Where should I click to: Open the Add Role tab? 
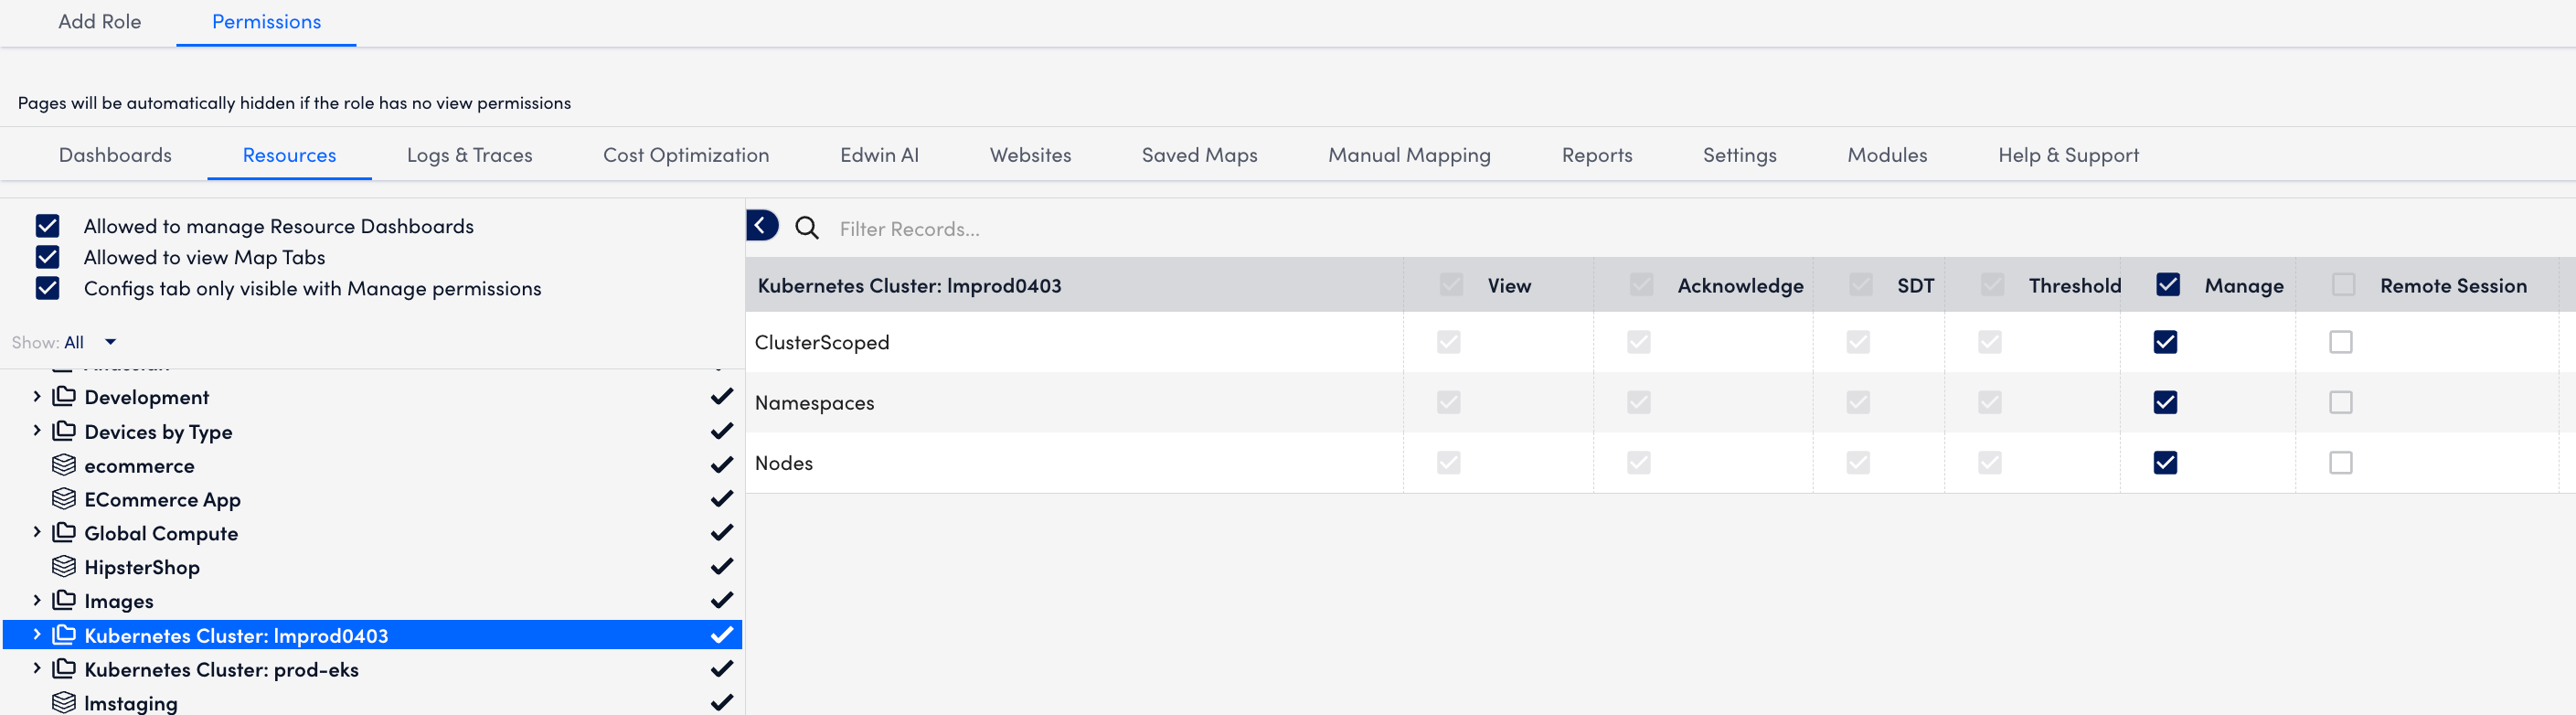pos(99,22)
